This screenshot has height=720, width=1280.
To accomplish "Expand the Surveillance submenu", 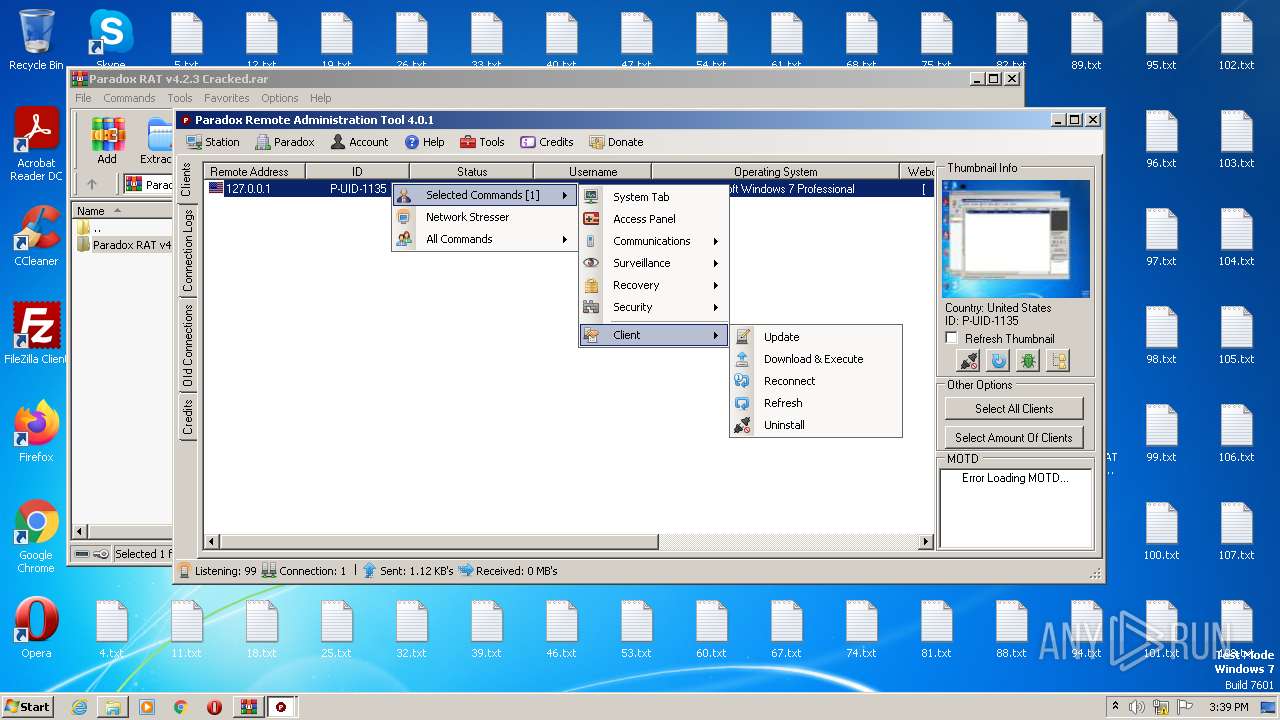I will pos(653,263).
